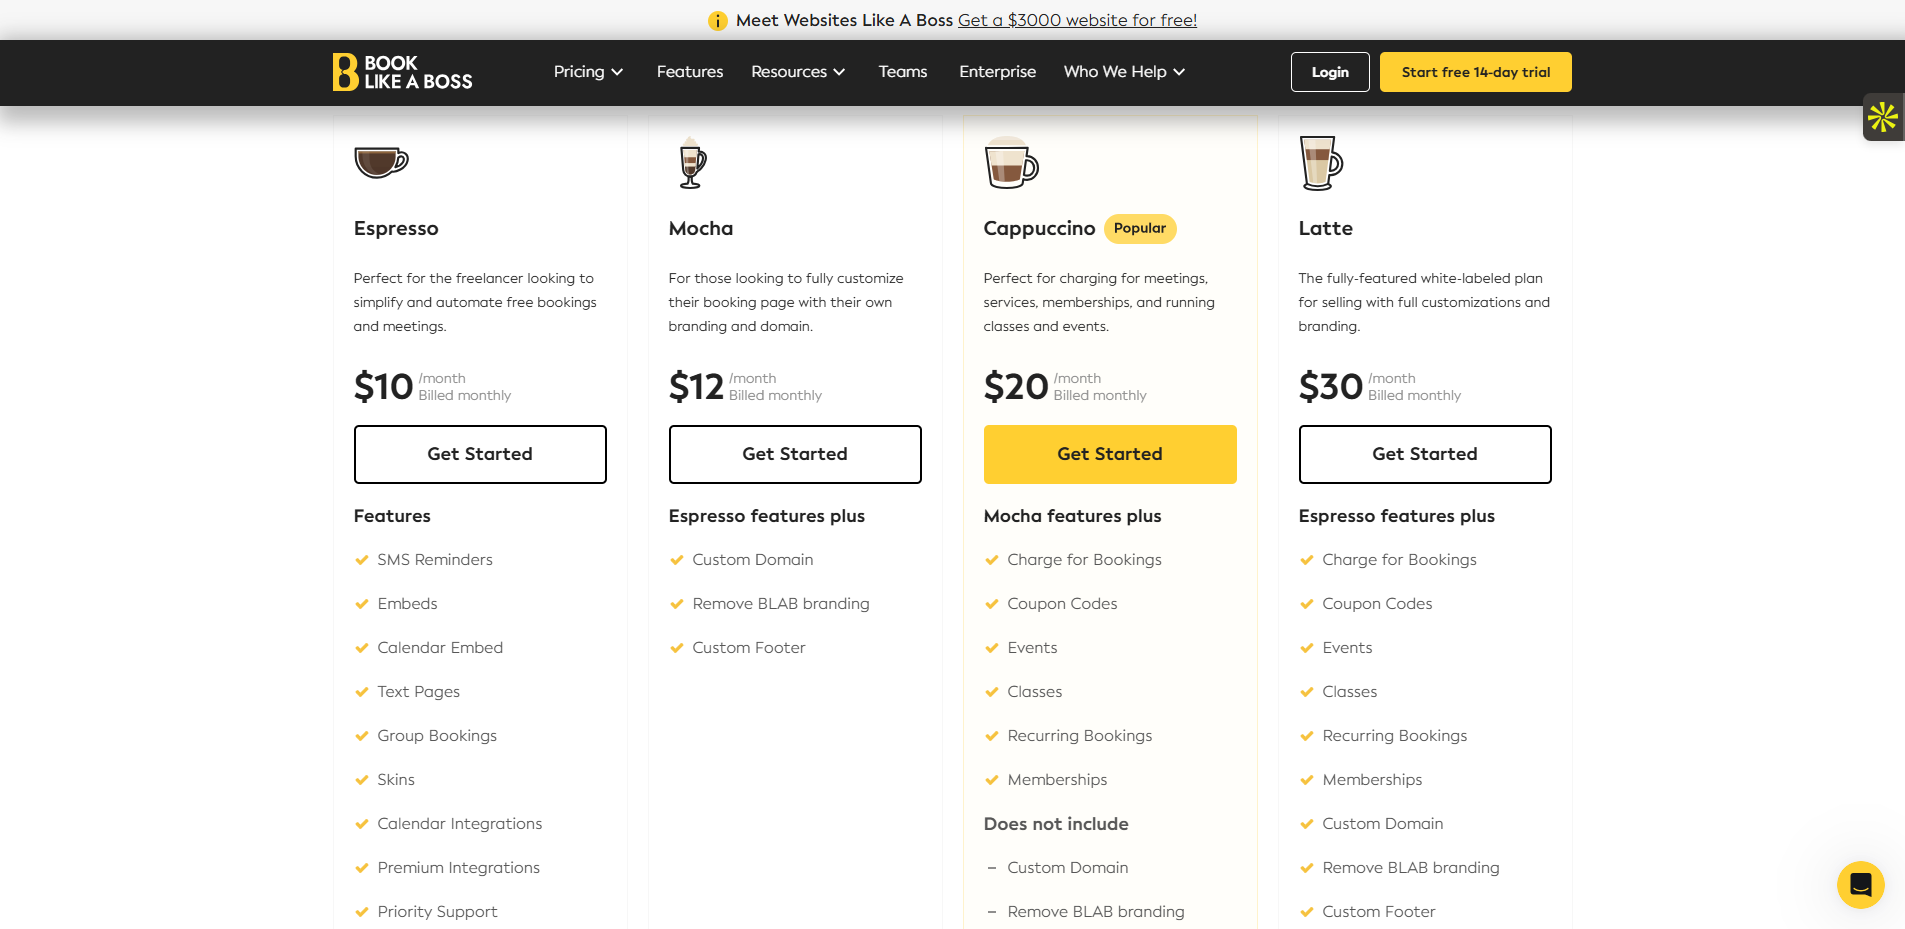This screenshot has height=929, width=1905.
Task: Open the chat messenger bubble icon
Action: click(1860, 885)
